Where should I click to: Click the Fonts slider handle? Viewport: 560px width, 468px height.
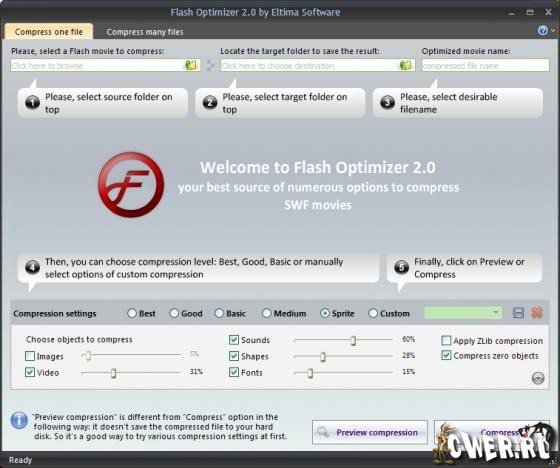(x=310, y=373)
